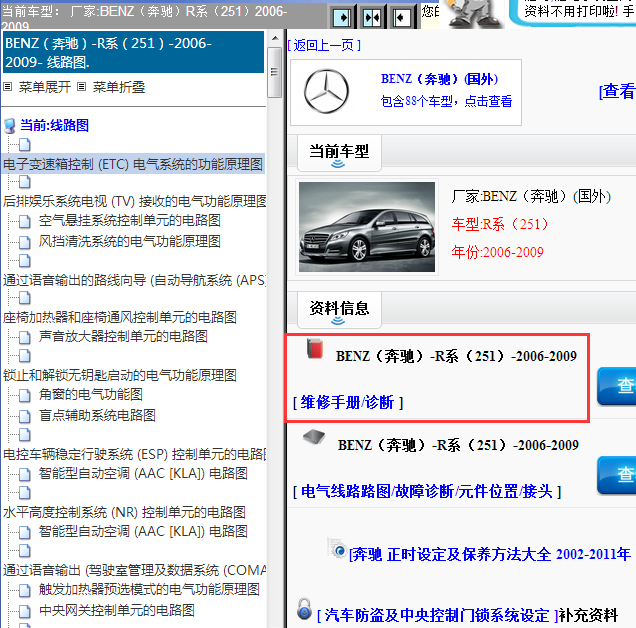Open 电控车辆稳定行驶系统 (ESP) 控制单元的电路图
This screenshot has width=636, height=628.
[135, 454]
